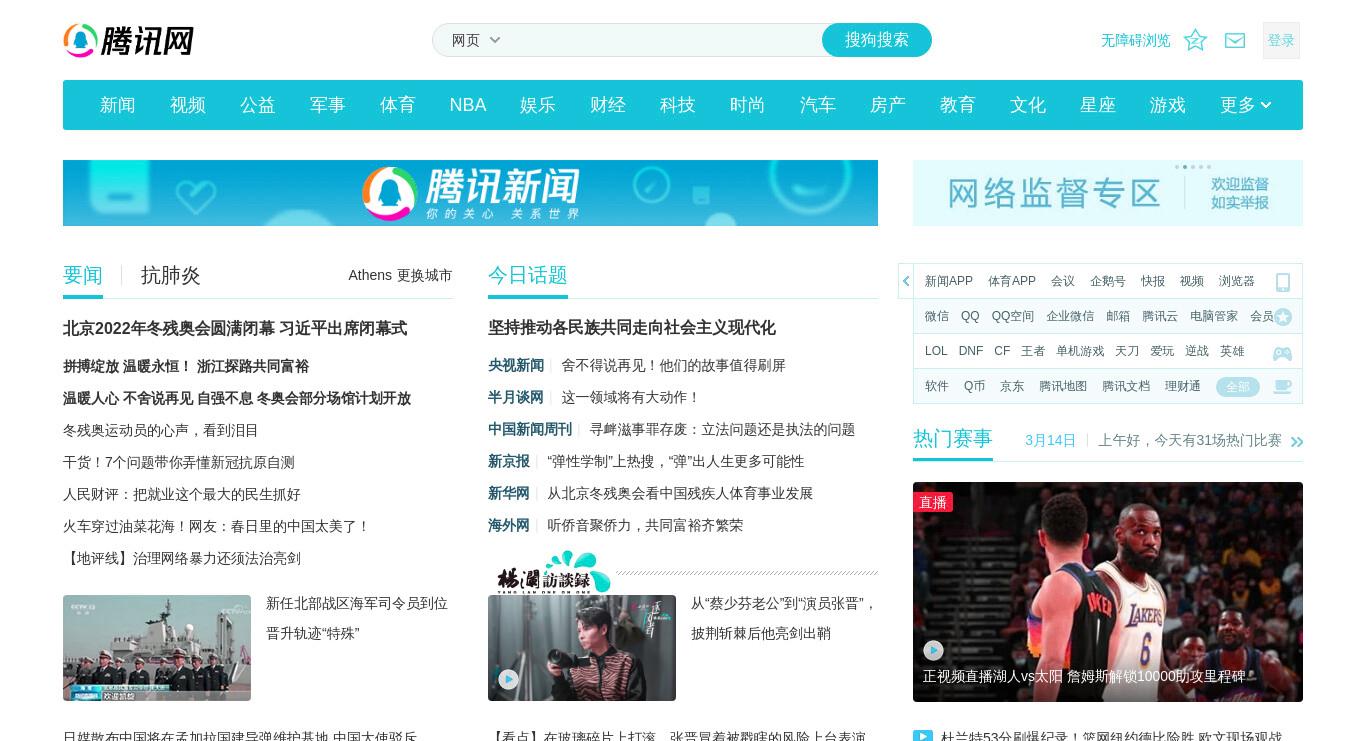
Task: Open the 网页 search type dropdown
Action: [x=476, y=40]
